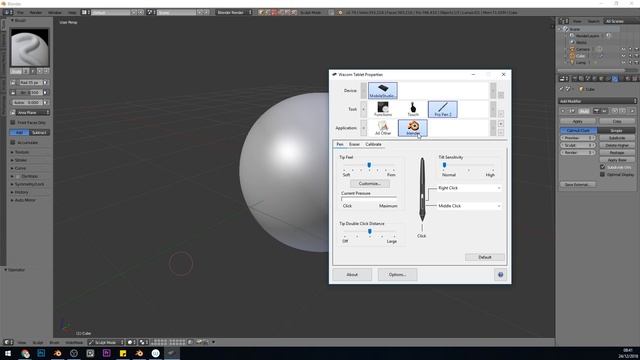Click the Save External button
The width and height of the screenshot is (640, 360).
577,184
